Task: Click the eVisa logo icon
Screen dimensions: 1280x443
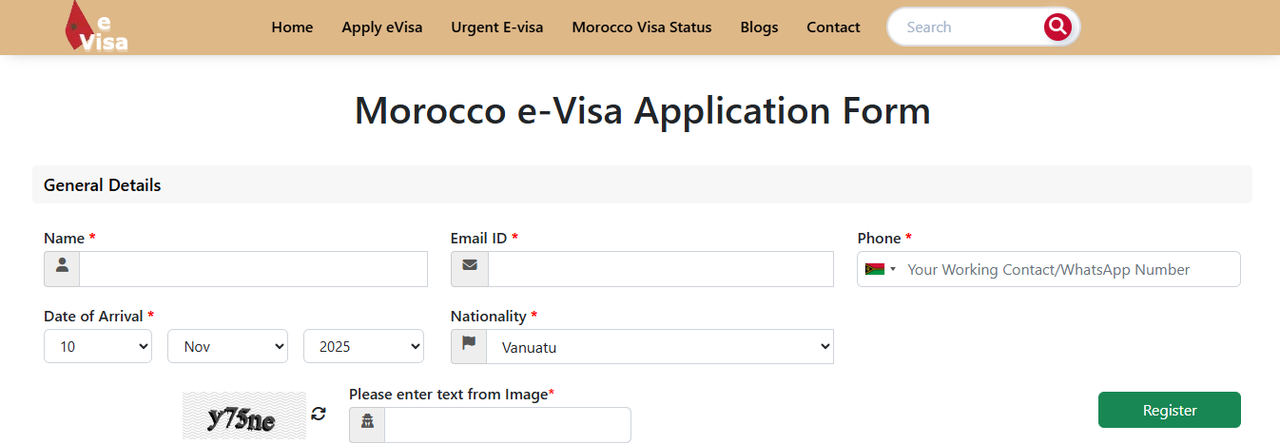Action: [95, 27]
